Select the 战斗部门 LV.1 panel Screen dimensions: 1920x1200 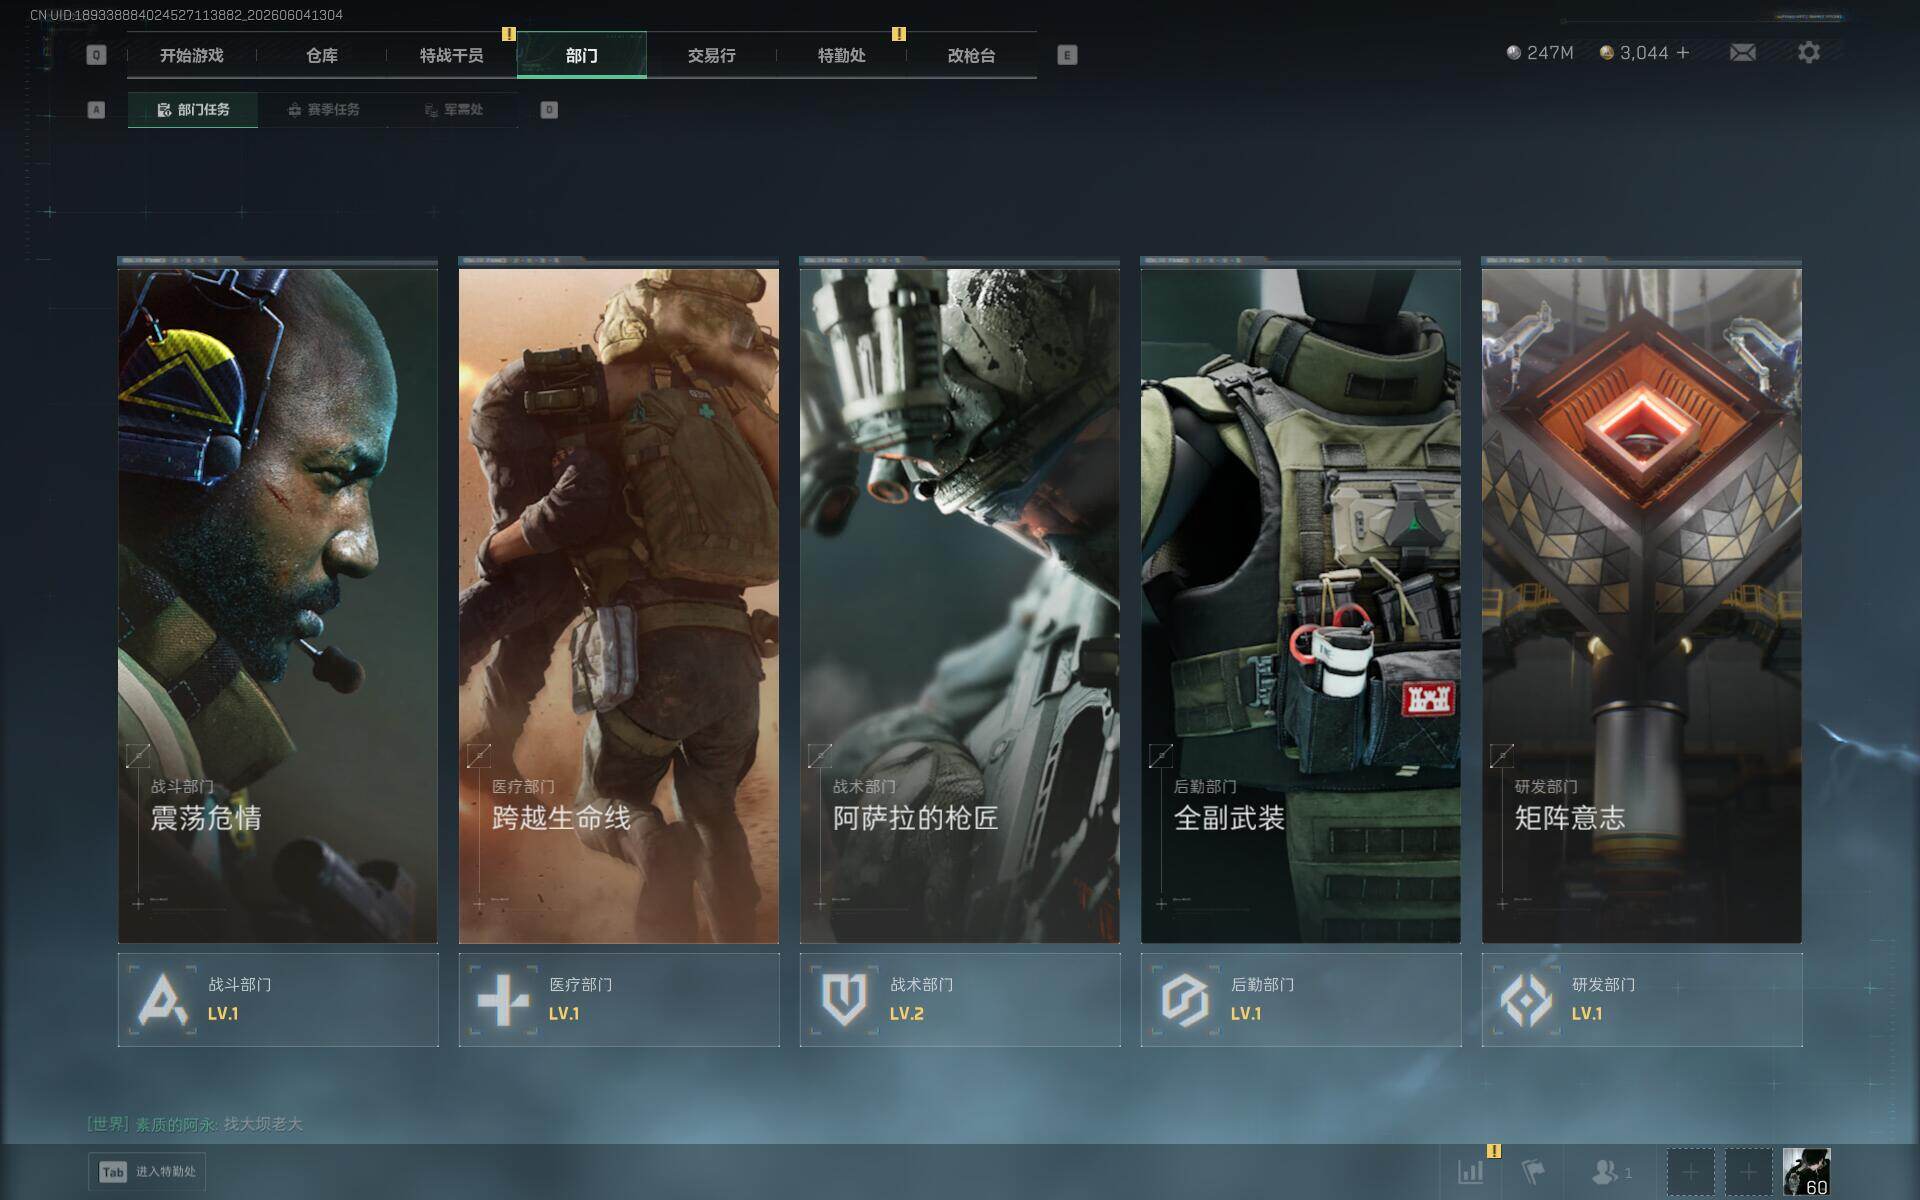[278, 1000]
